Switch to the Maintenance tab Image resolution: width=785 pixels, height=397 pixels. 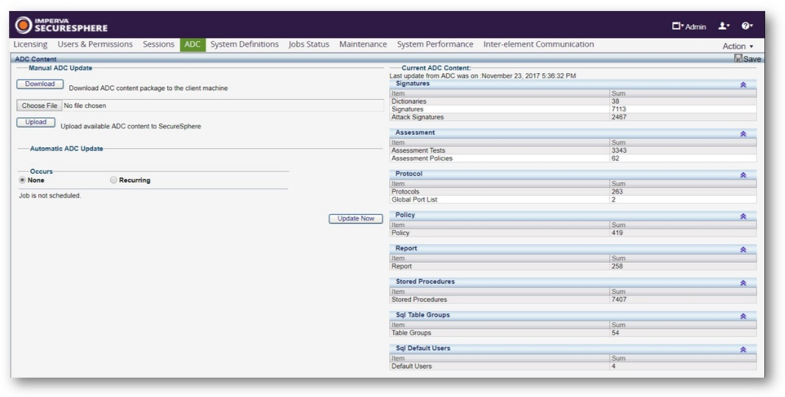point(363,44)
